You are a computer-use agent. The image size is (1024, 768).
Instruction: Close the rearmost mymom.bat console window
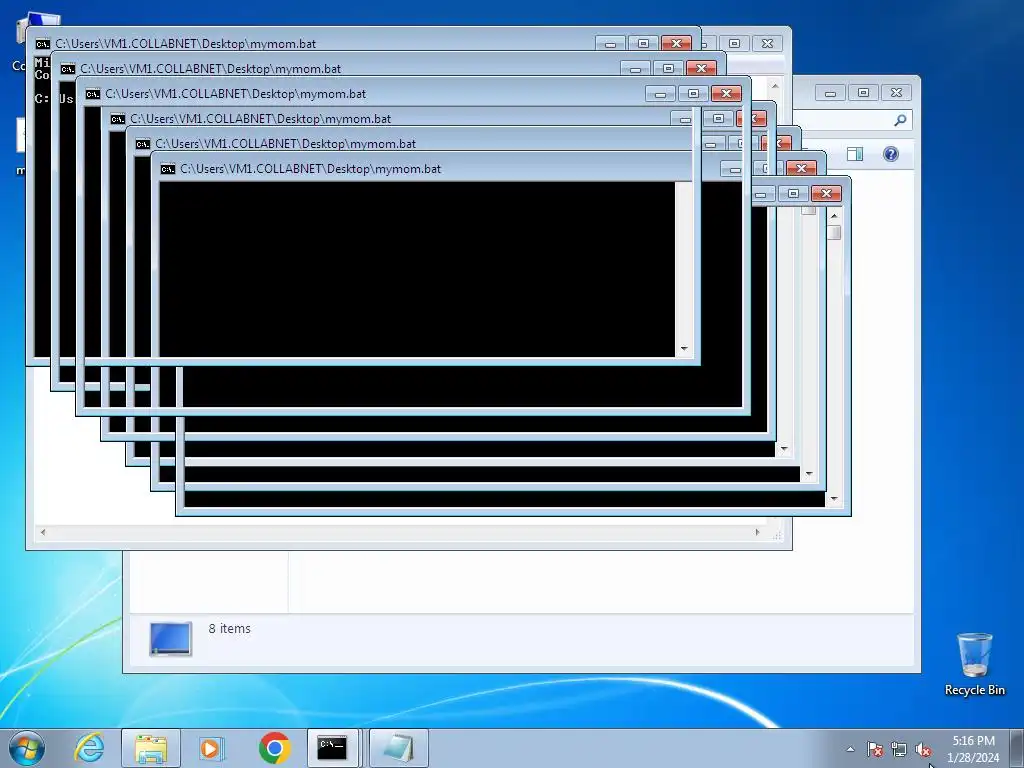677,44
